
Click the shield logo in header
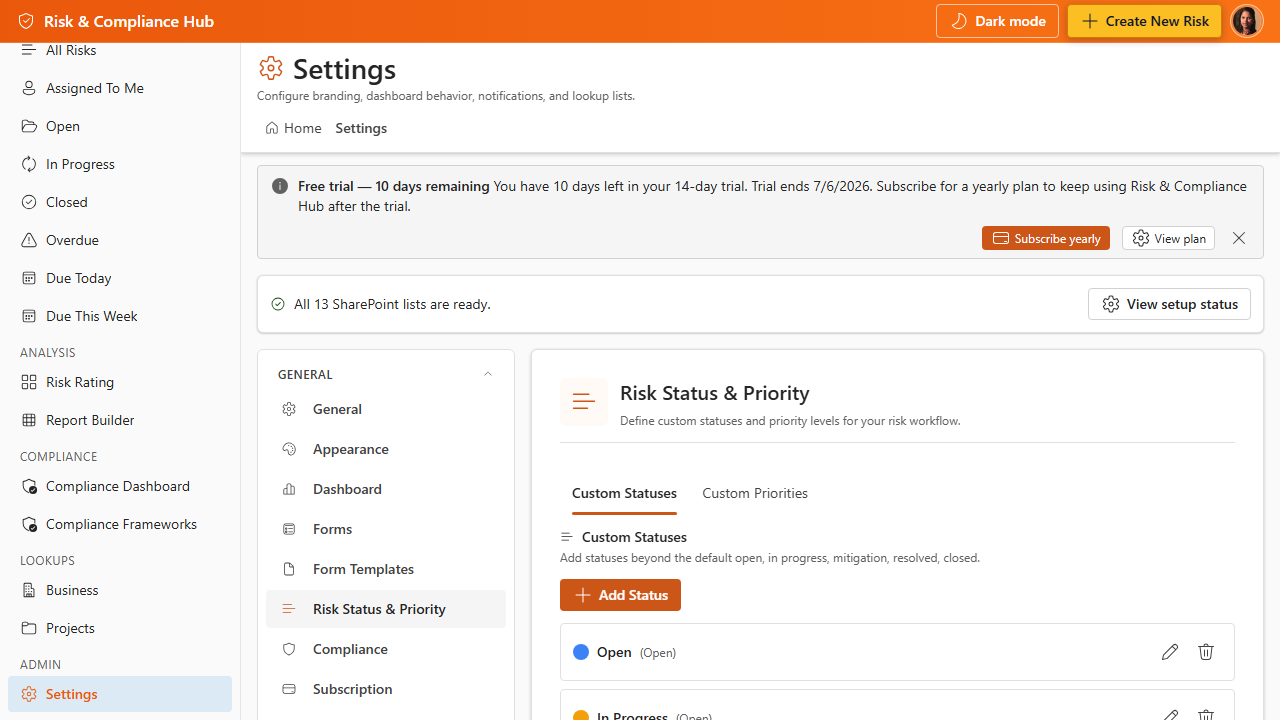[x=26, y=21]
